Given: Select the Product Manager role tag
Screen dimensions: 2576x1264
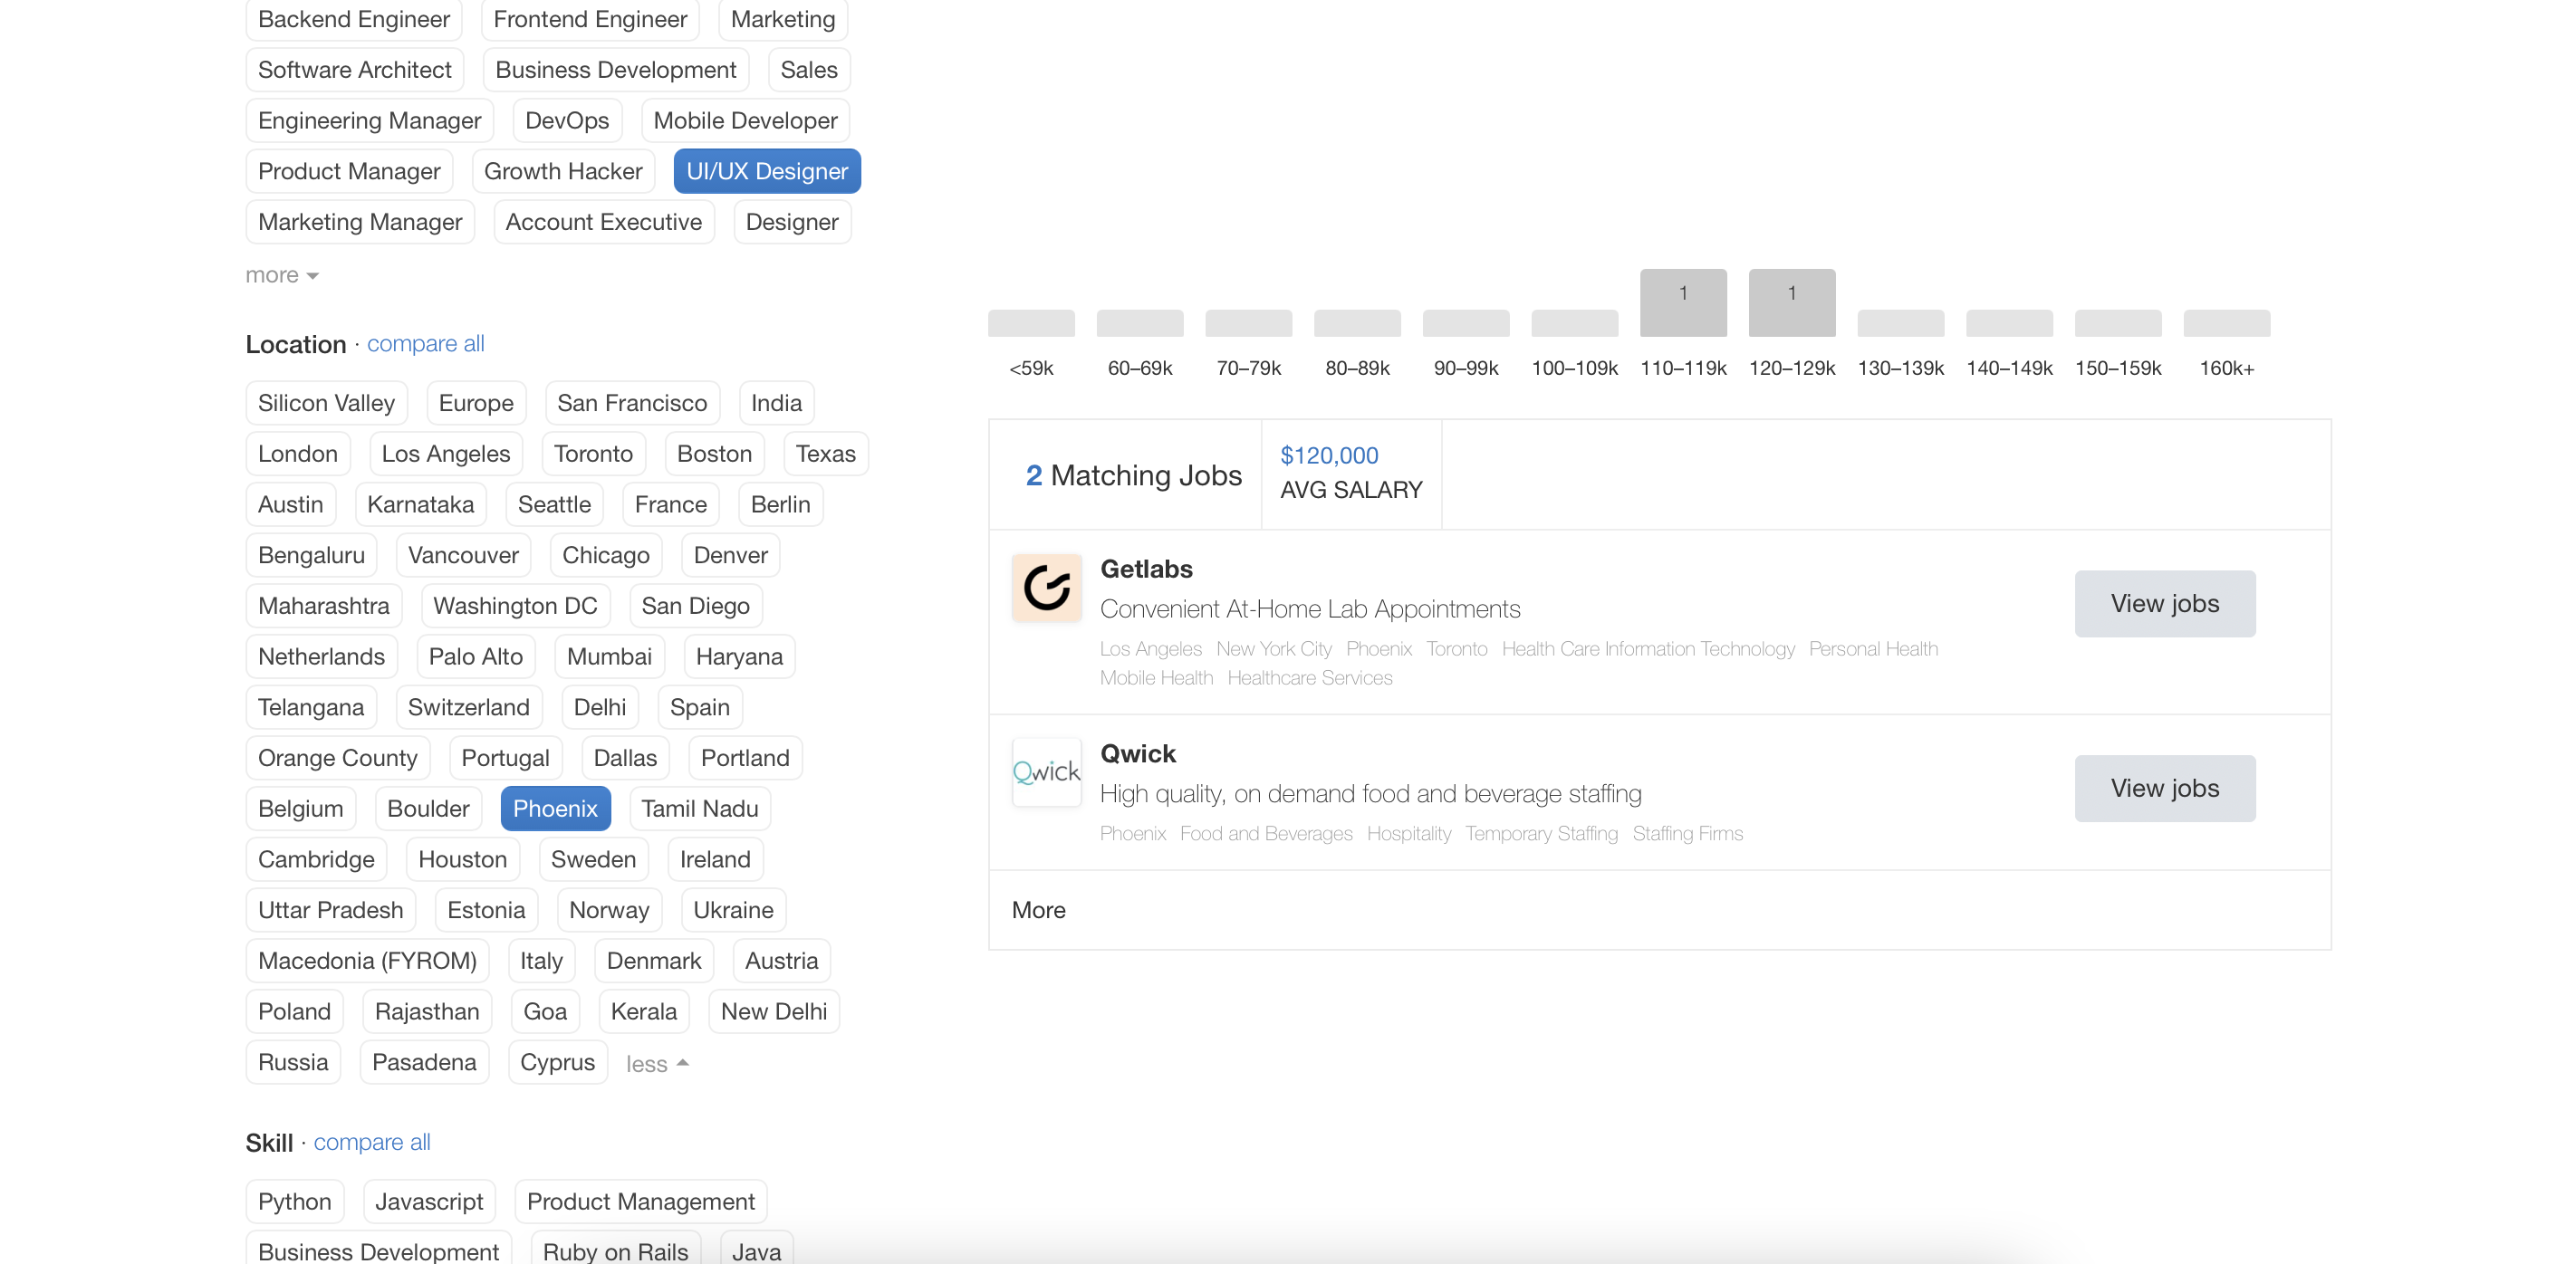Looking at the screenshot, I should tap(348, 171).
